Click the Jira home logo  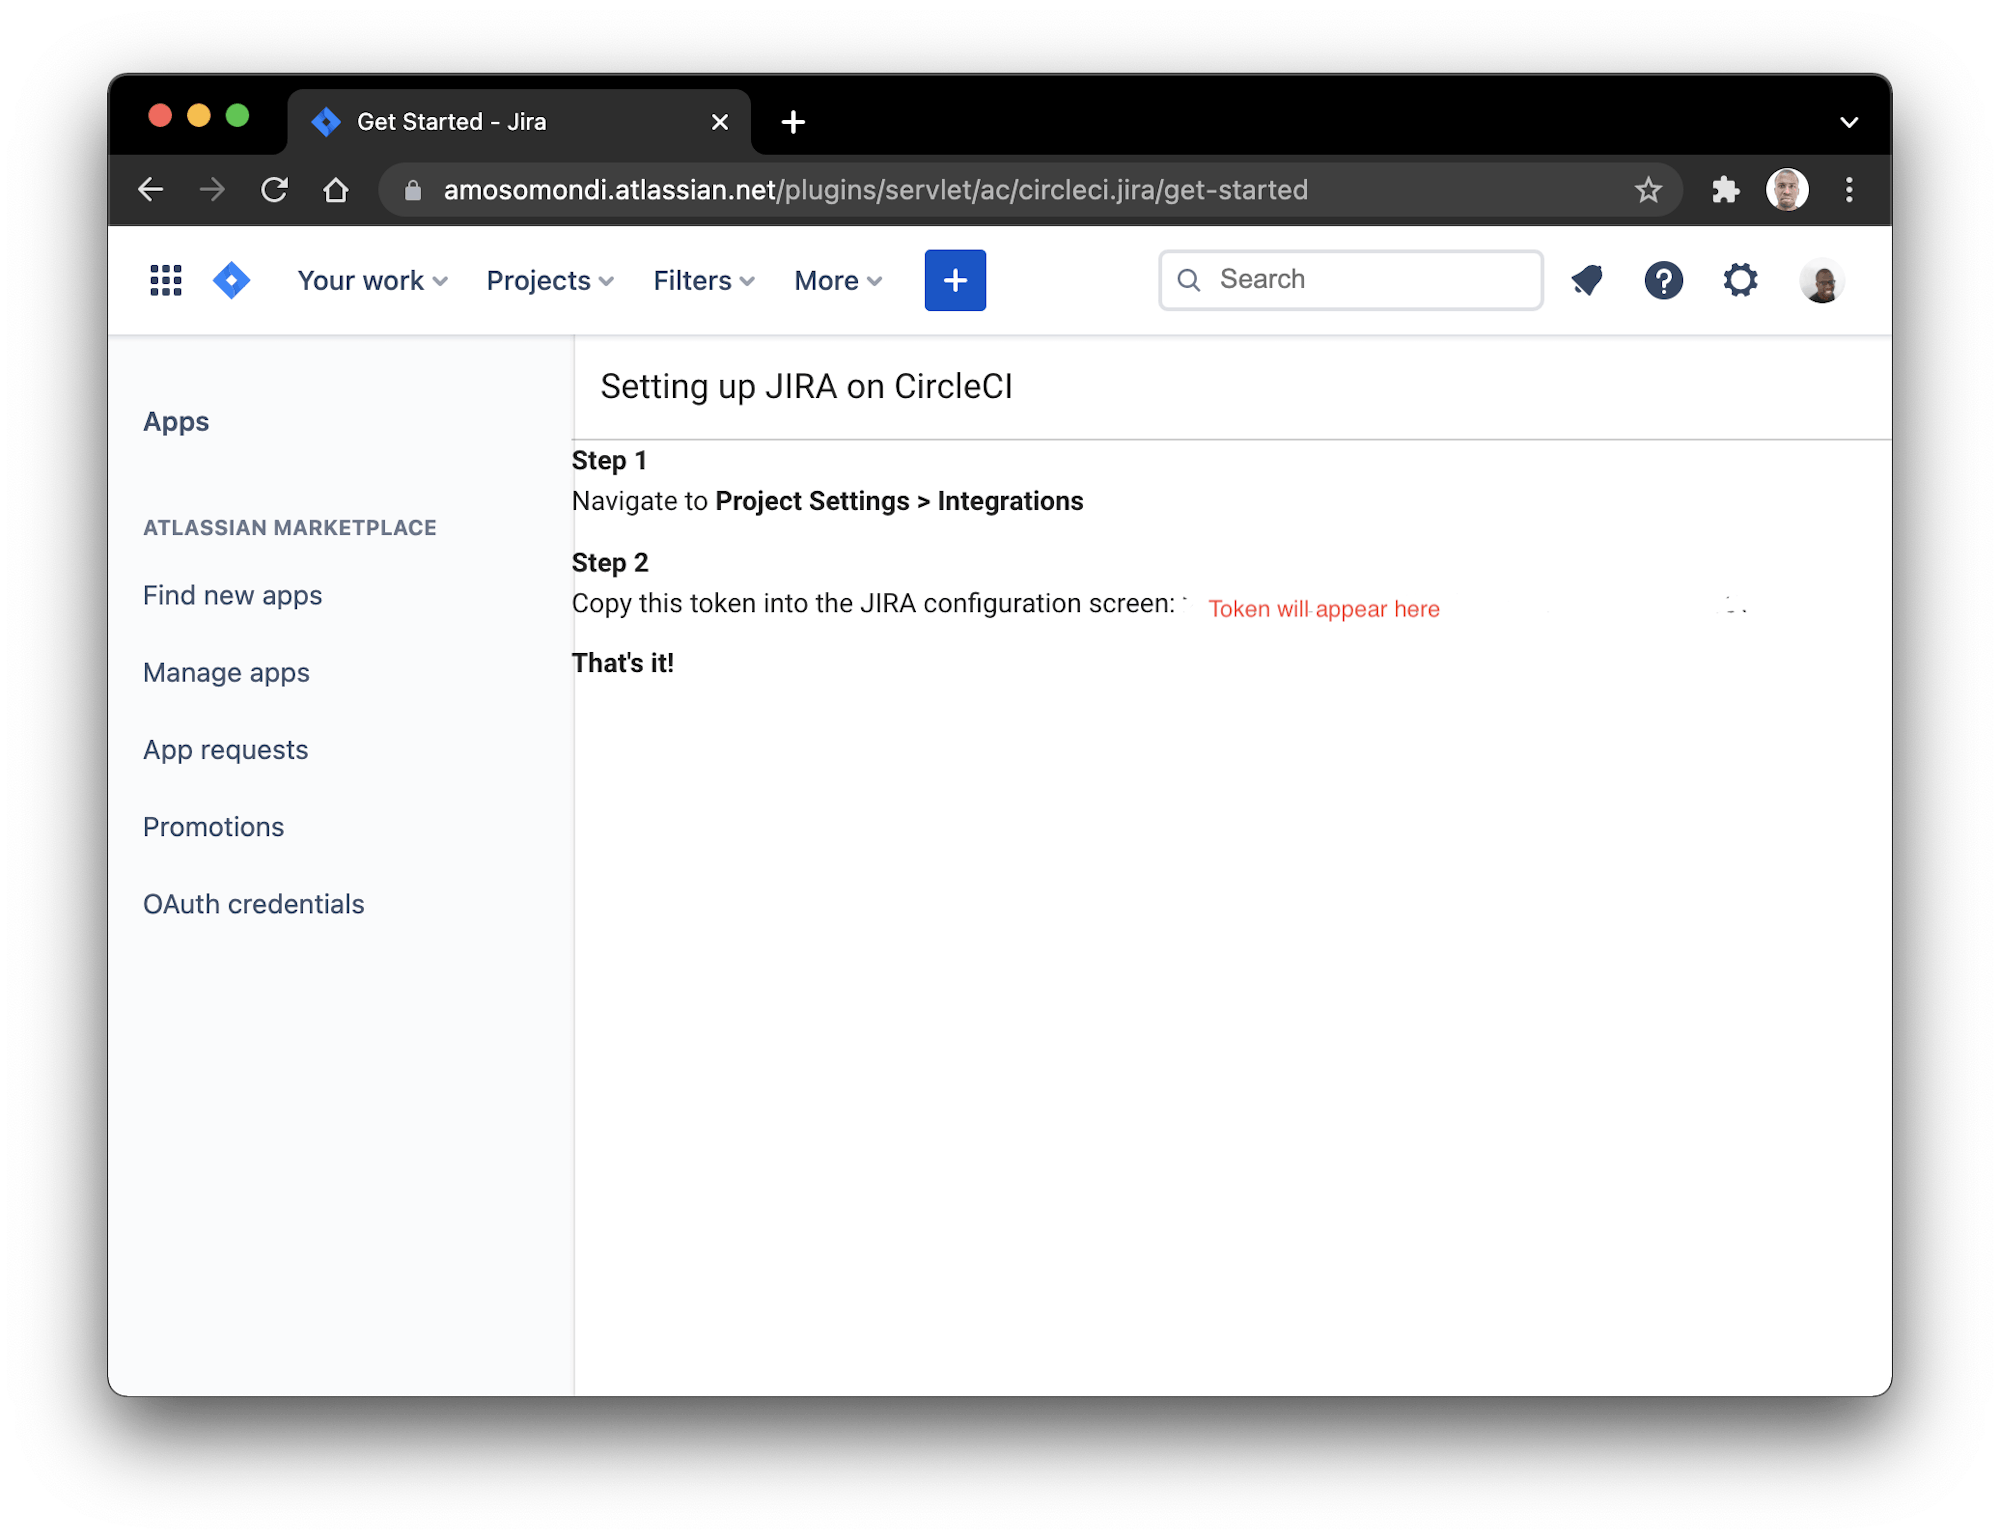[x=231, y=280]
